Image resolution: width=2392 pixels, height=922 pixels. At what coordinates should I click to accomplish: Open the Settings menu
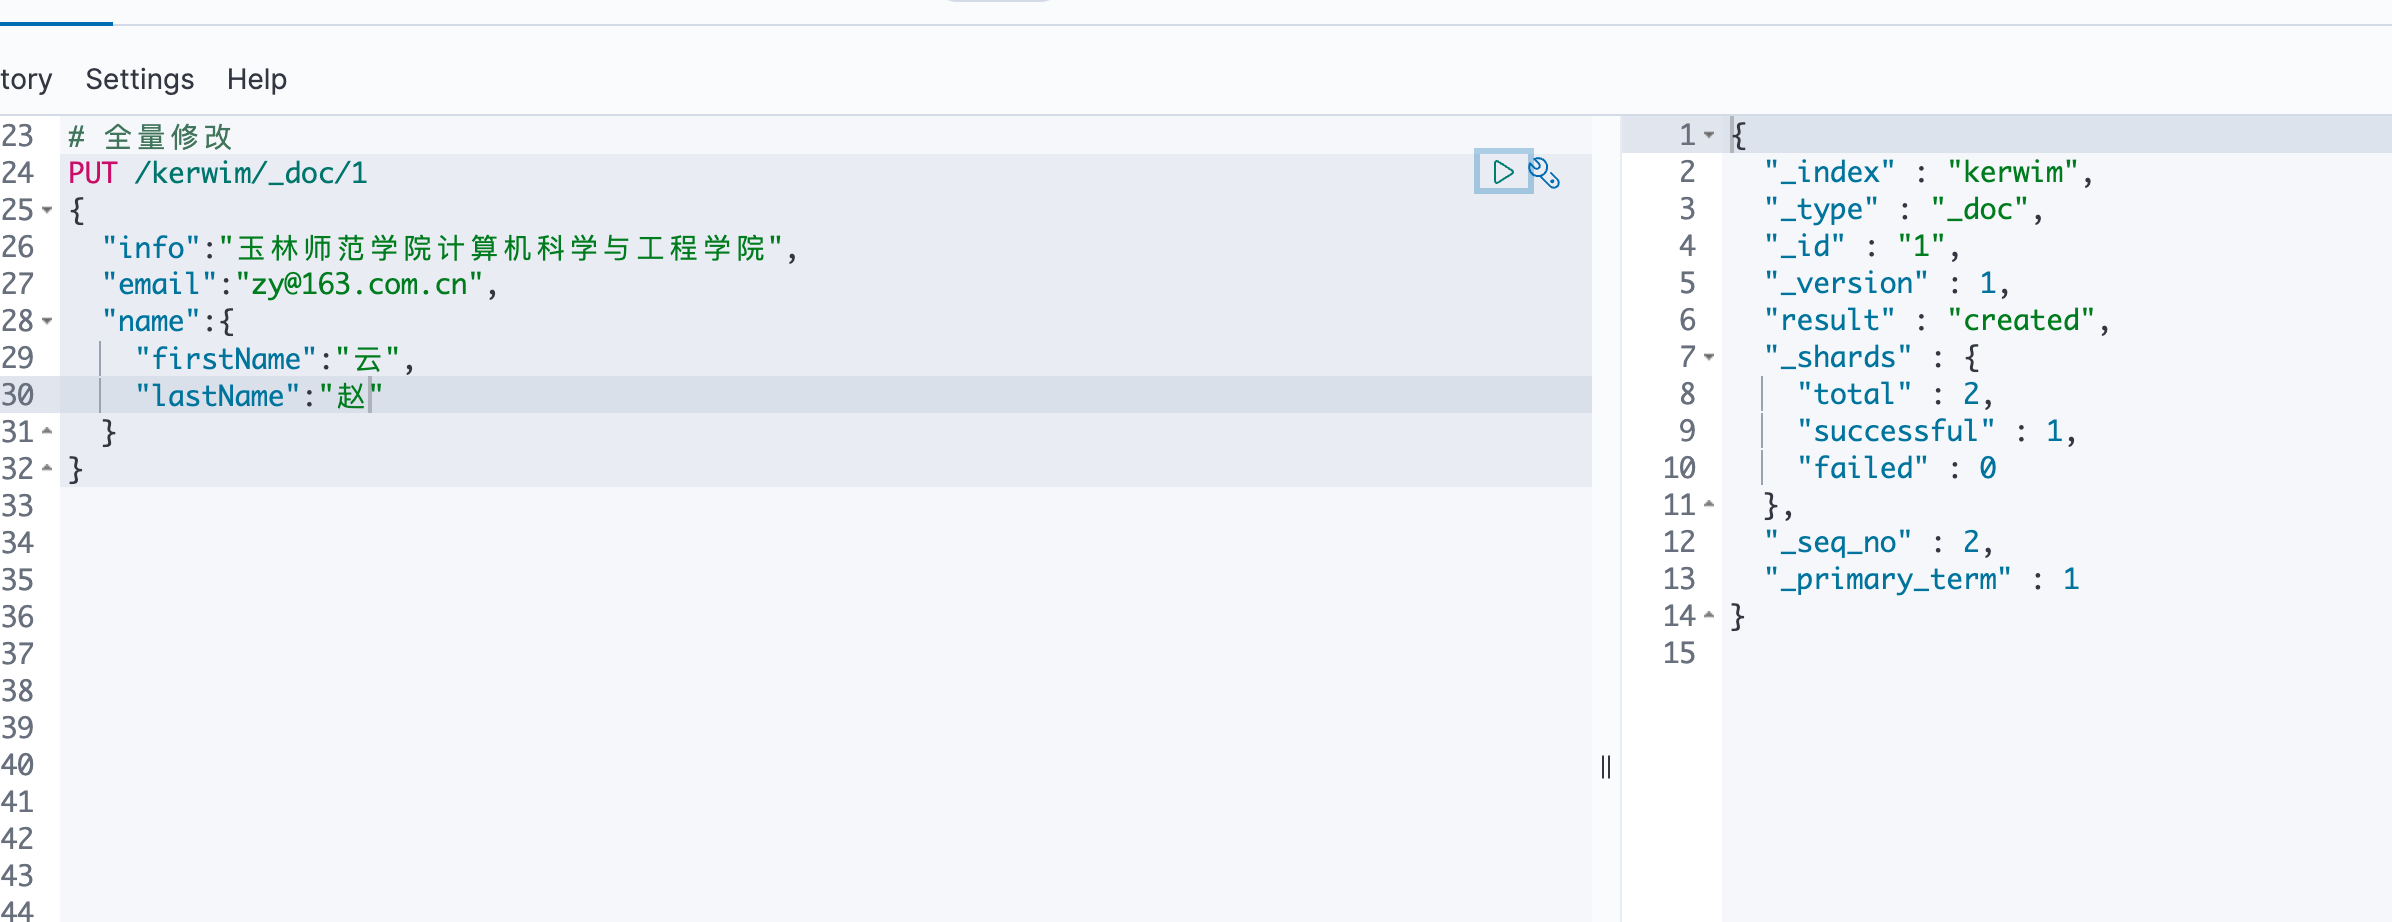tap(140, 79)
